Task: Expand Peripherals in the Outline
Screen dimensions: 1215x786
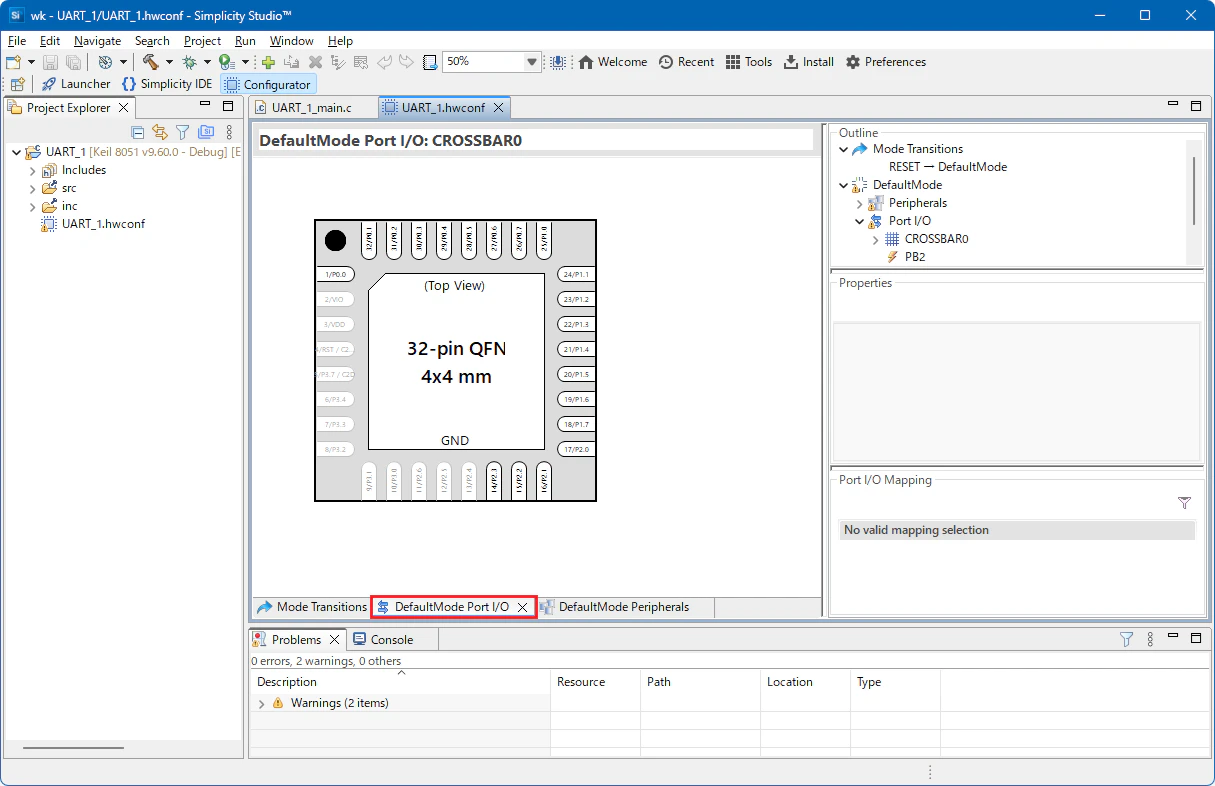Action: click(x=860, y=203)
